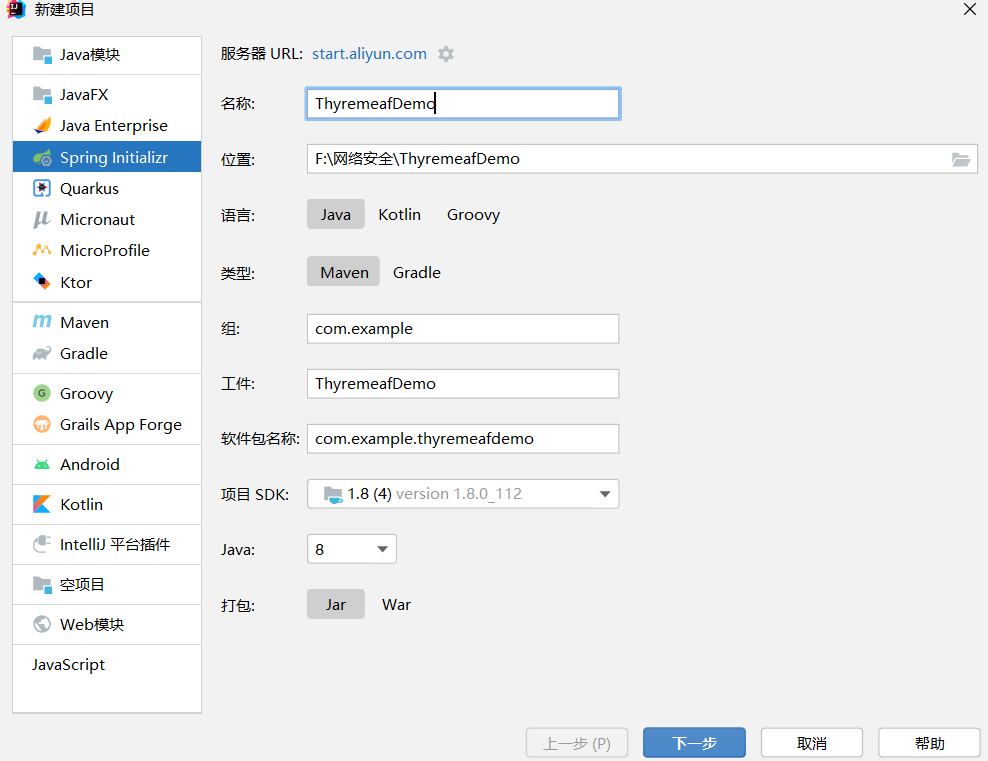Open 帮助 help button
This screenshot has width=988, height=761.
click(929, 743)
